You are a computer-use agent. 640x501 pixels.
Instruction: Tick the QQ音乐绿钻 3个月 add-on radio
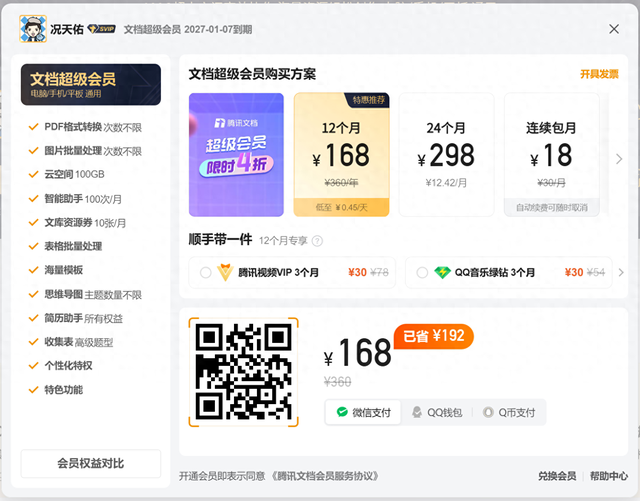[422, 272]
